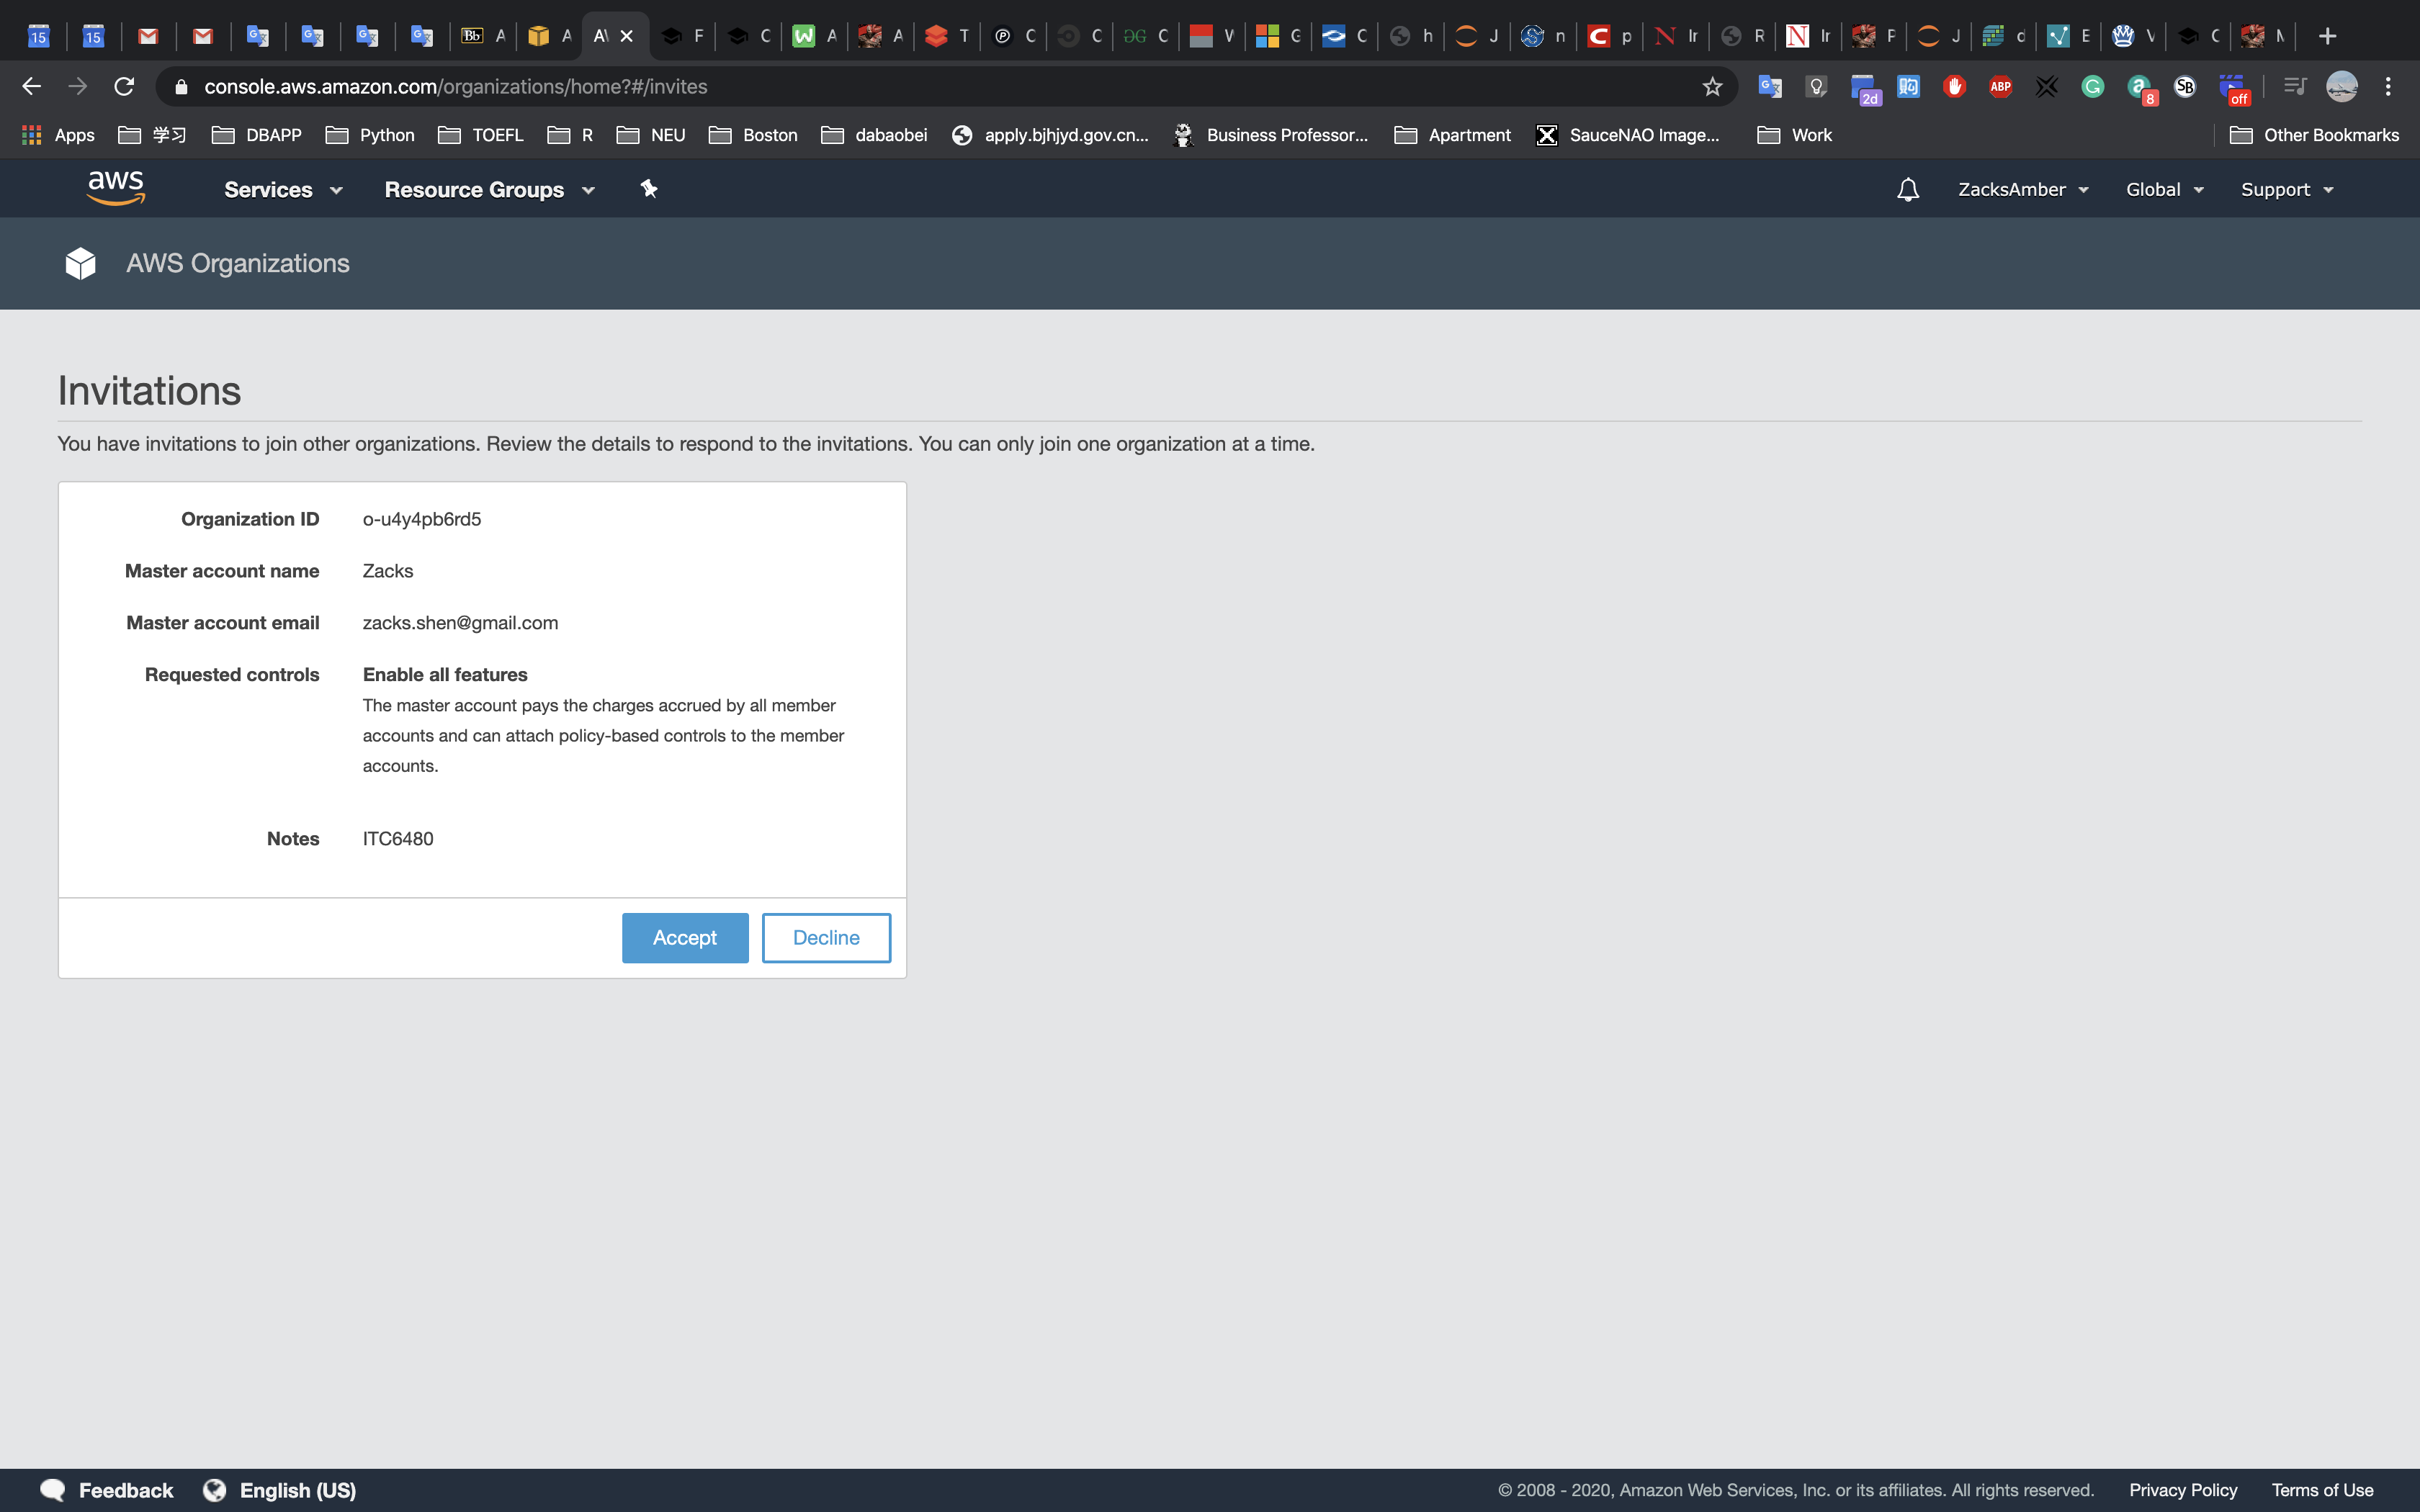
Task: Open the AdBlock Plus extension icon
Action: coord(2000,87)
